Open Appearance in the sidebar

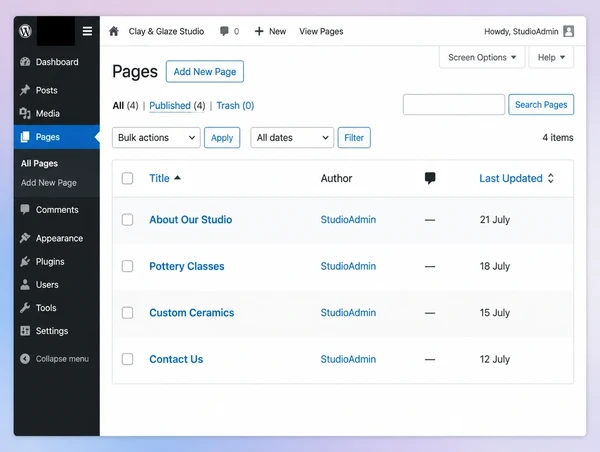click(57, 238)
